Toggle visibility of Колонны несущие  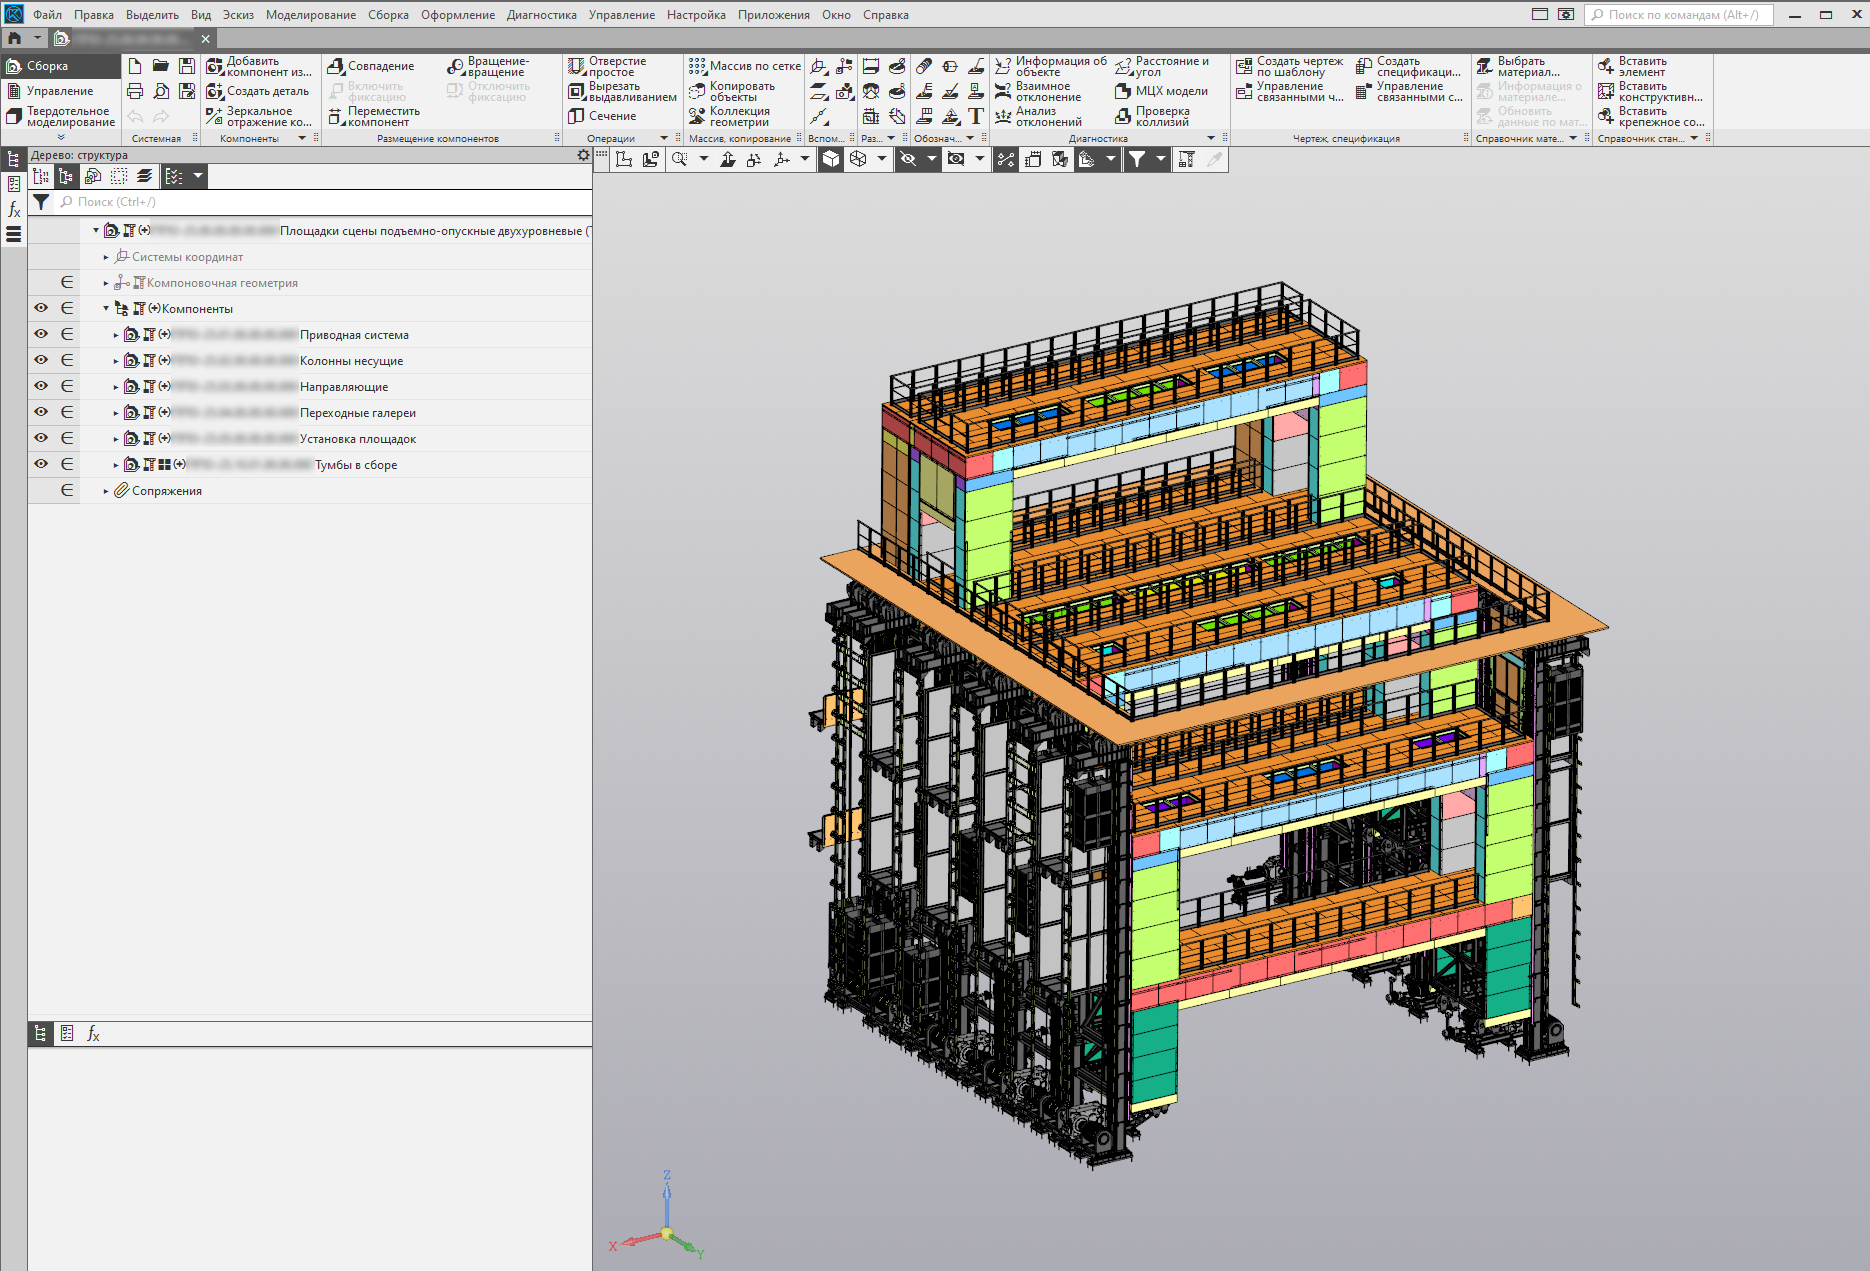(x=41, y=361)
